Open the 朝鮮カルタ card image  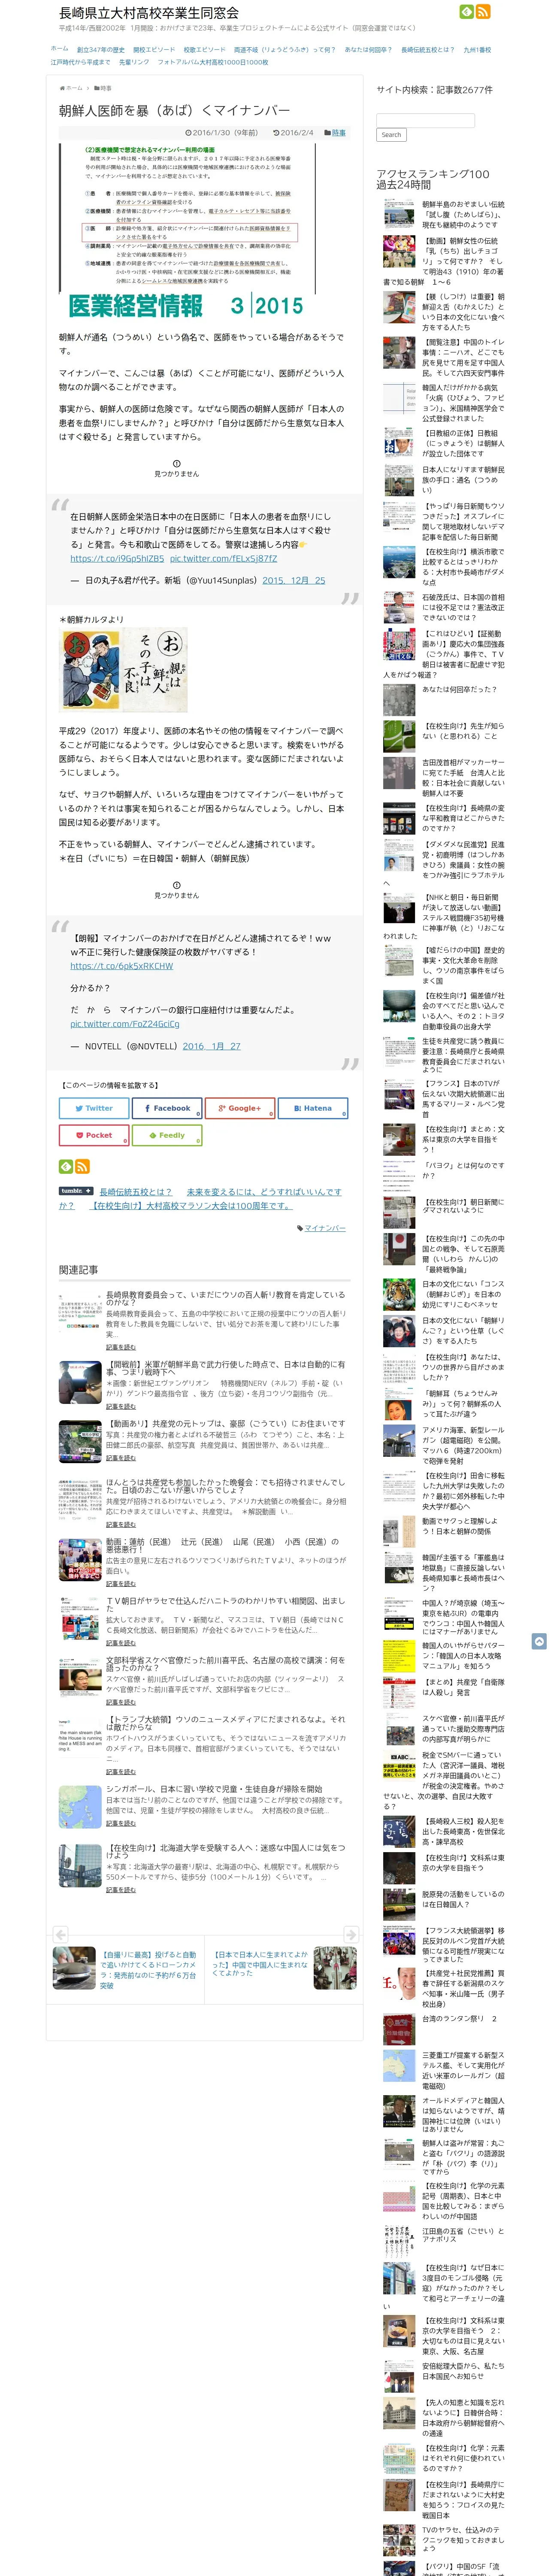[124, 670]
